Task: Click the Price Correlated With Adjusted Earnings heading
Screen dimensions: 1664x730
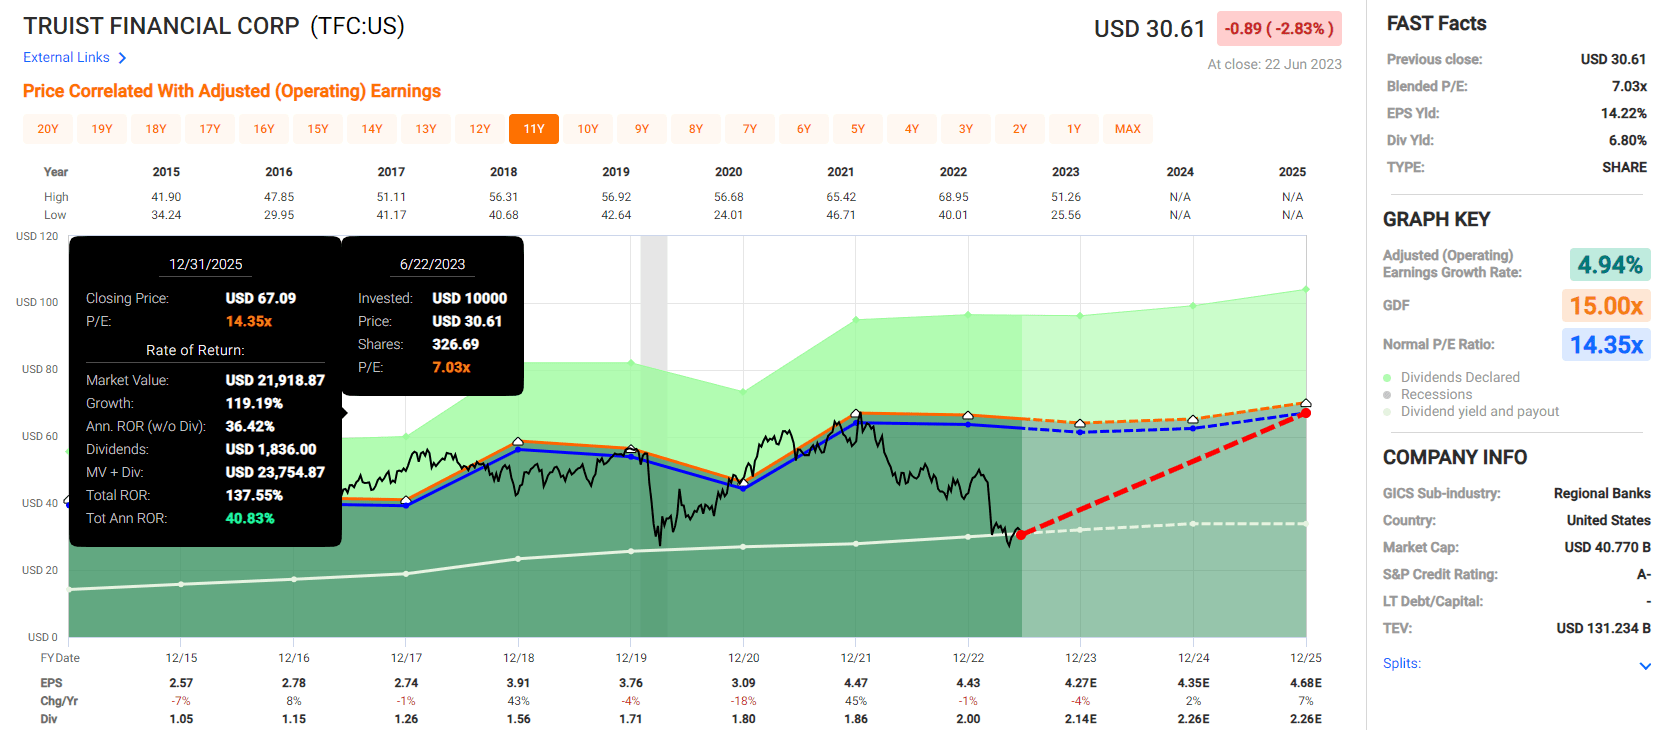Action: click(232, 91)
